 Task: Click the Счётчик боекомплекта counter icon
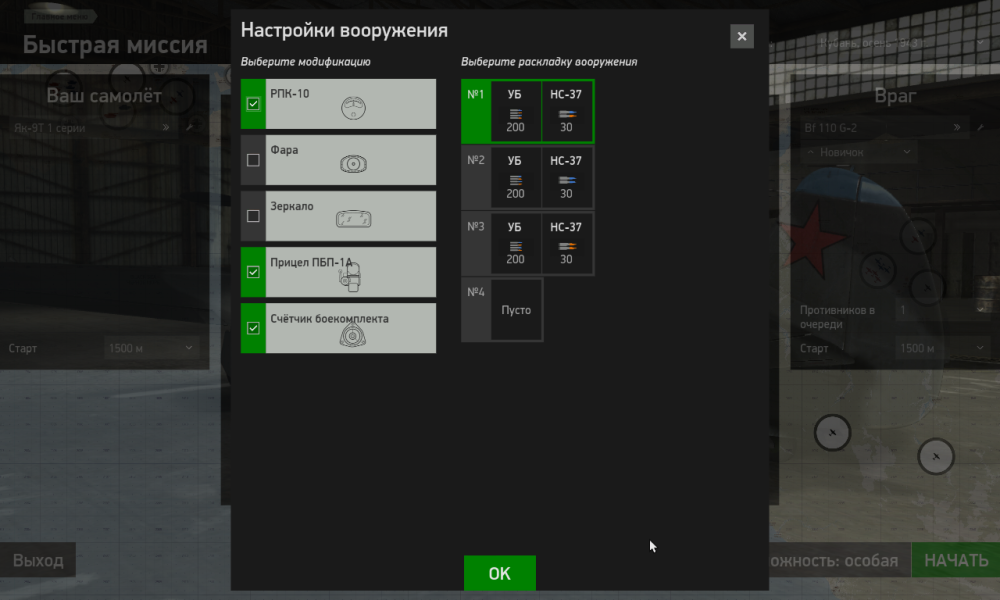point(351,334)
